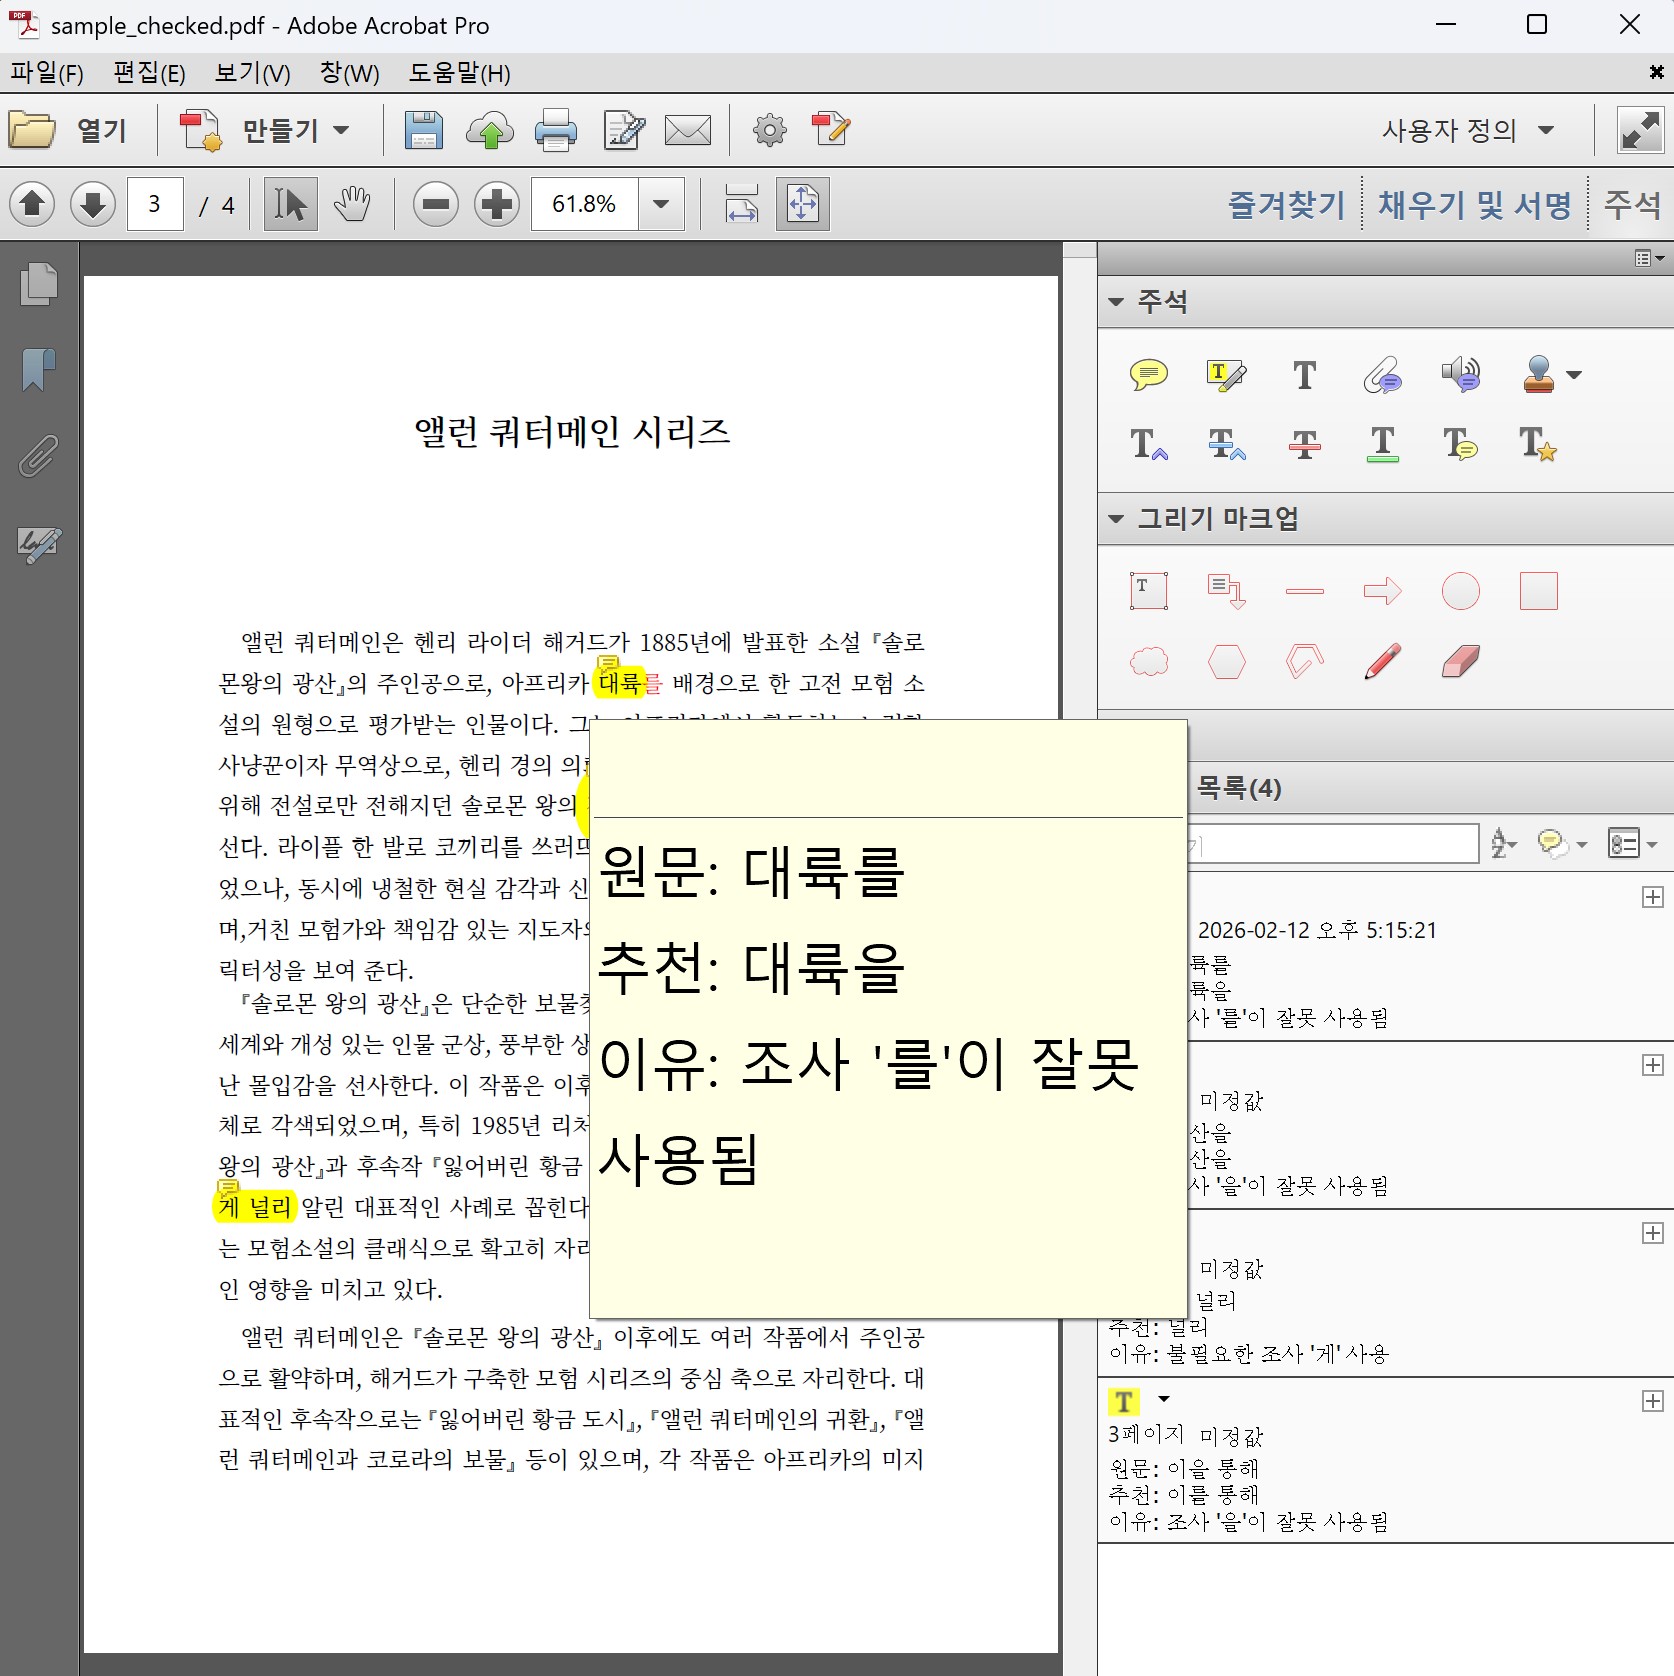Click the zoom field showing 61.8%

pos(585,204)
